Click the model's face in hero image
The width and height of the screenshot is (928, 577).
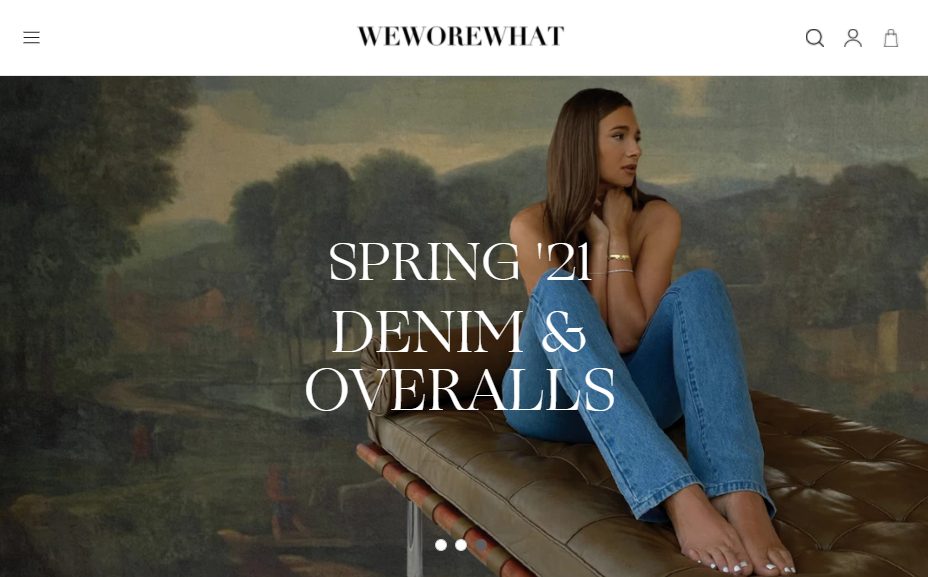click(618, 148)
